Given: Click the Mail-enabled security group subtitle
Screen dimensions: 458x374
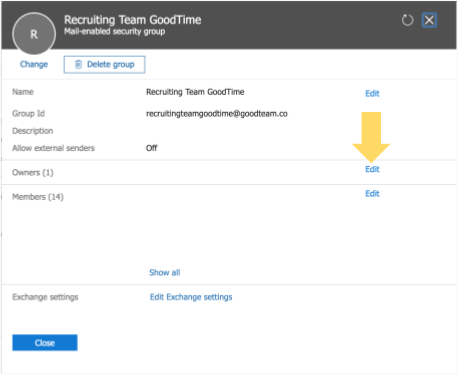Looking at the screenshot, I should click(115, 32).
